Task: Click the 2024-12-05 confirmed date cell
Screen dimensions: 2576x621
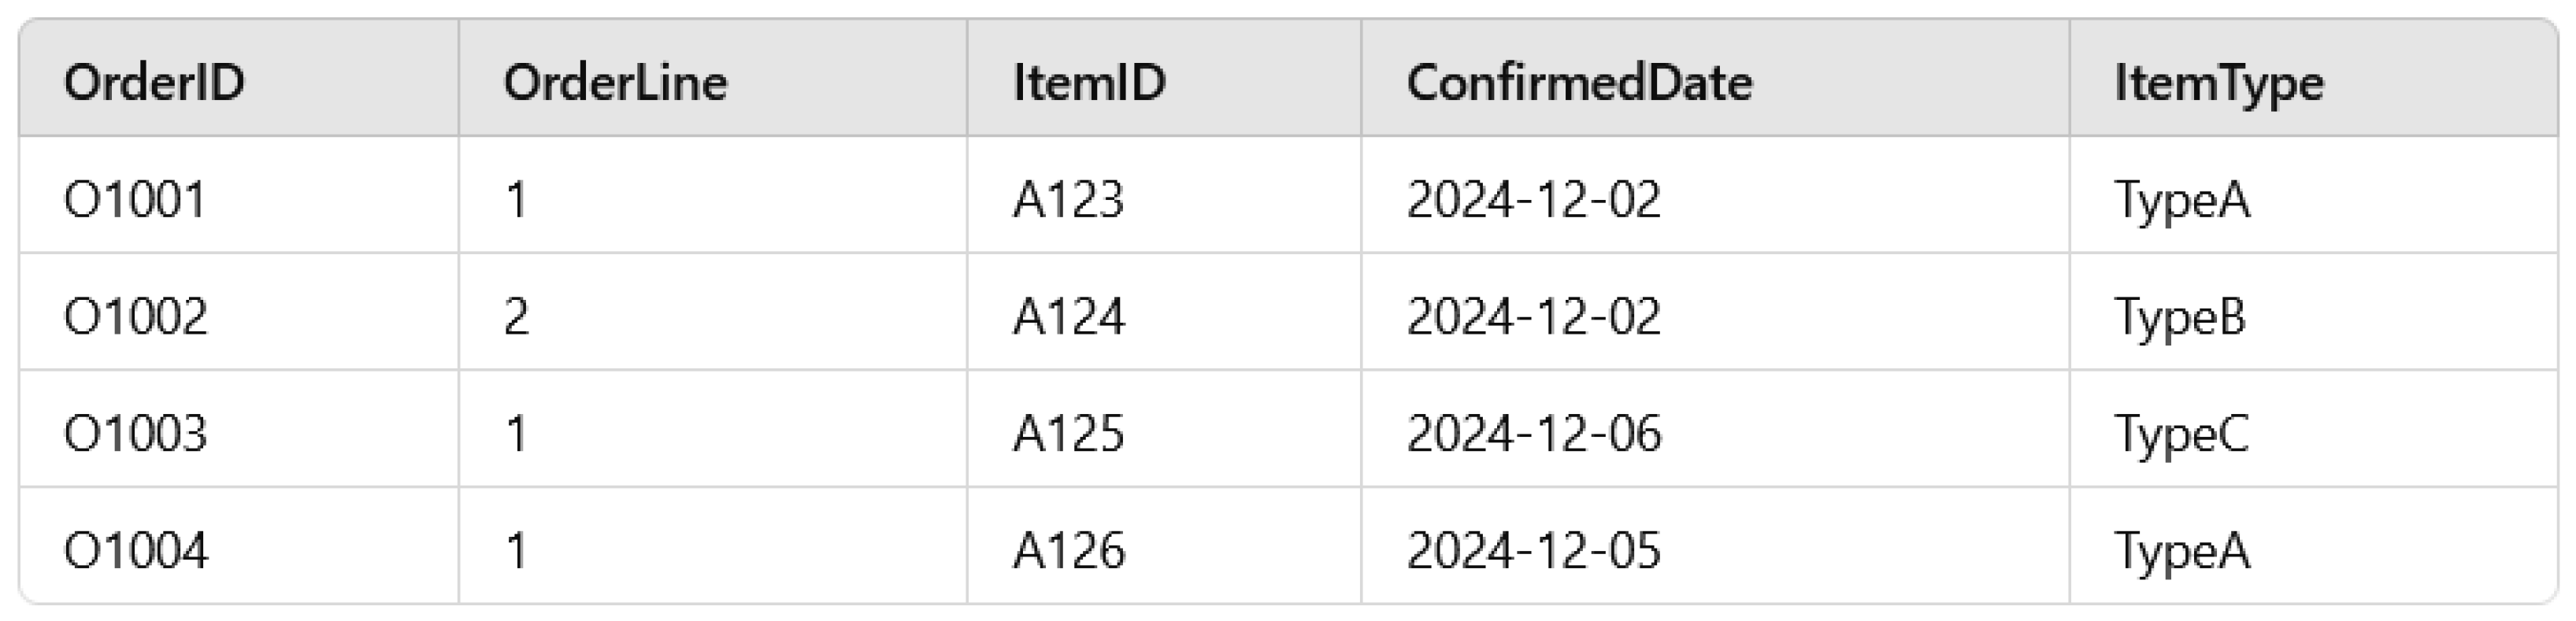Action: (x=1533, y=550)
